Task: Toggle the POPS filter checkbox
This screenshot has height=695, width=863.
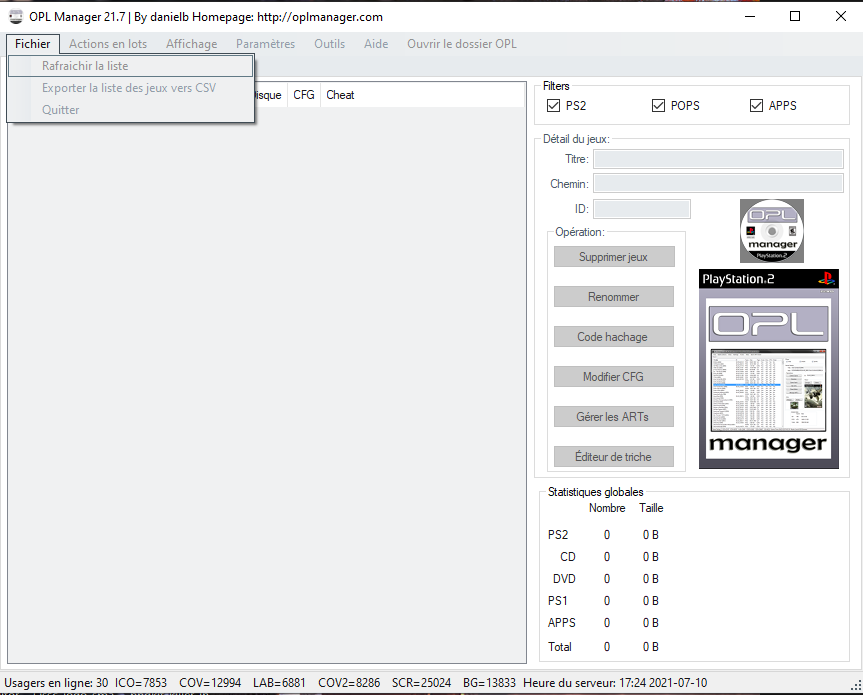Action: (658, 105)
